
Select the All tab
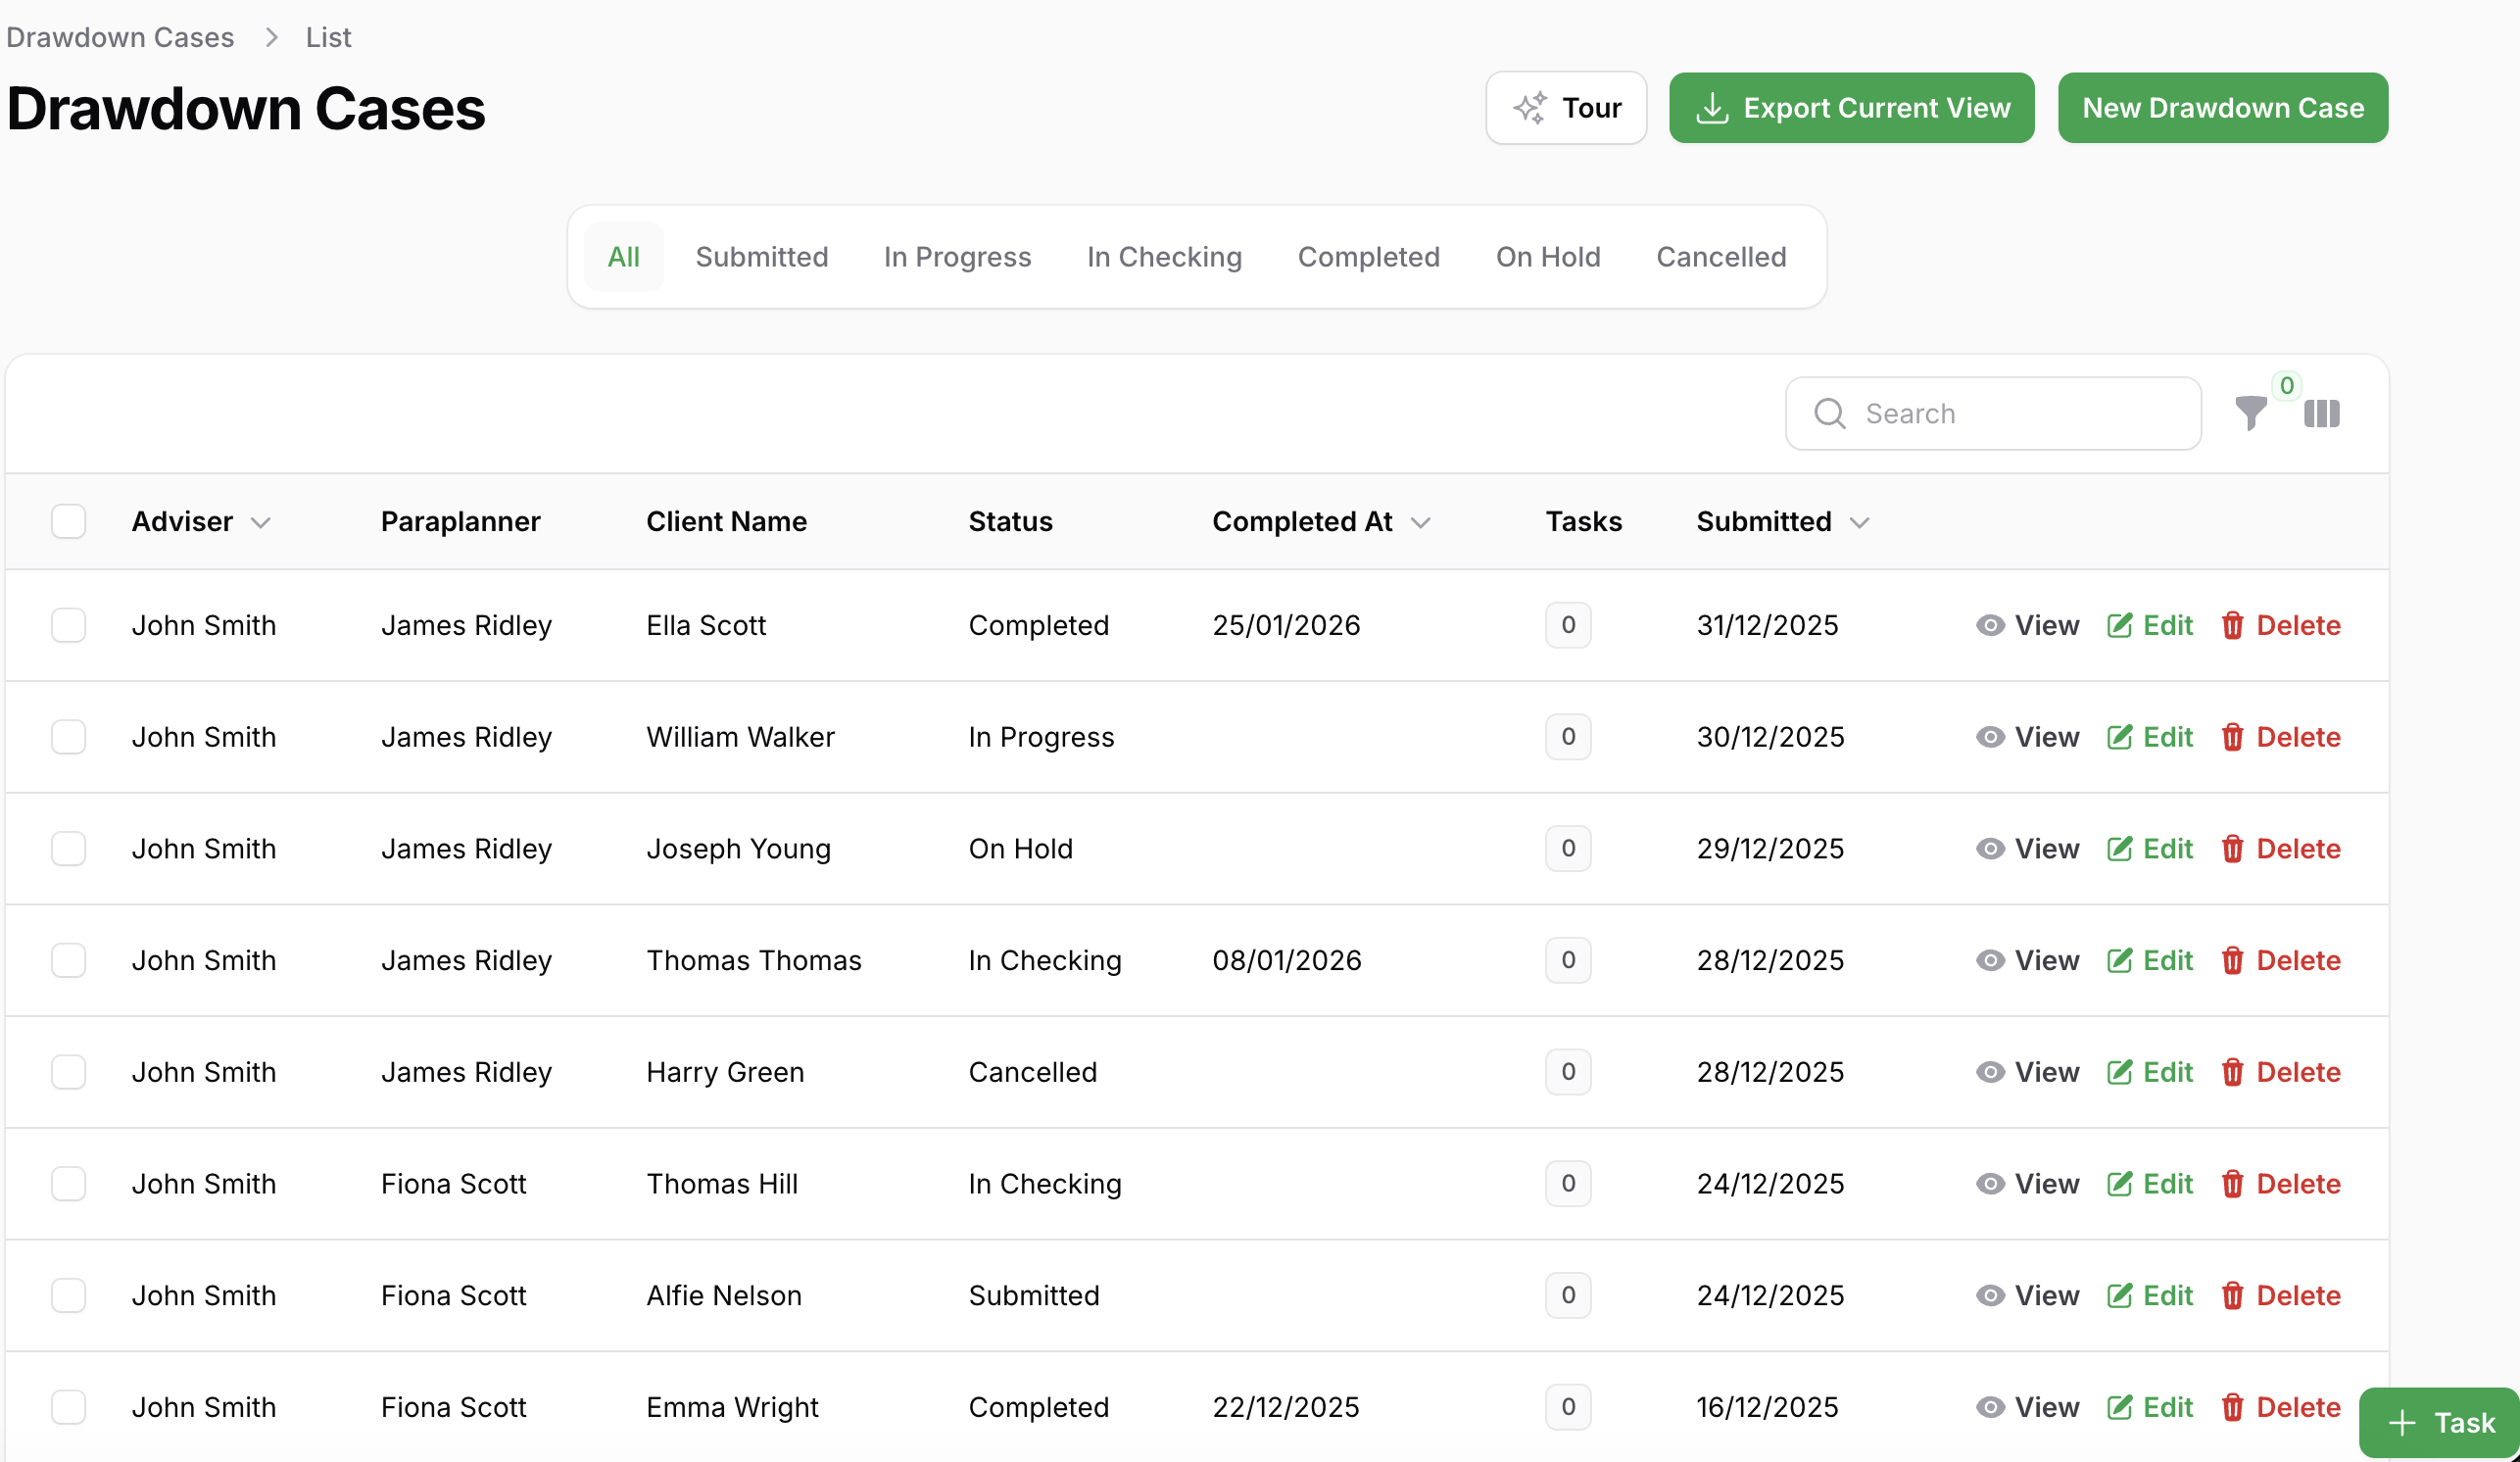click(x=623, y=257)
